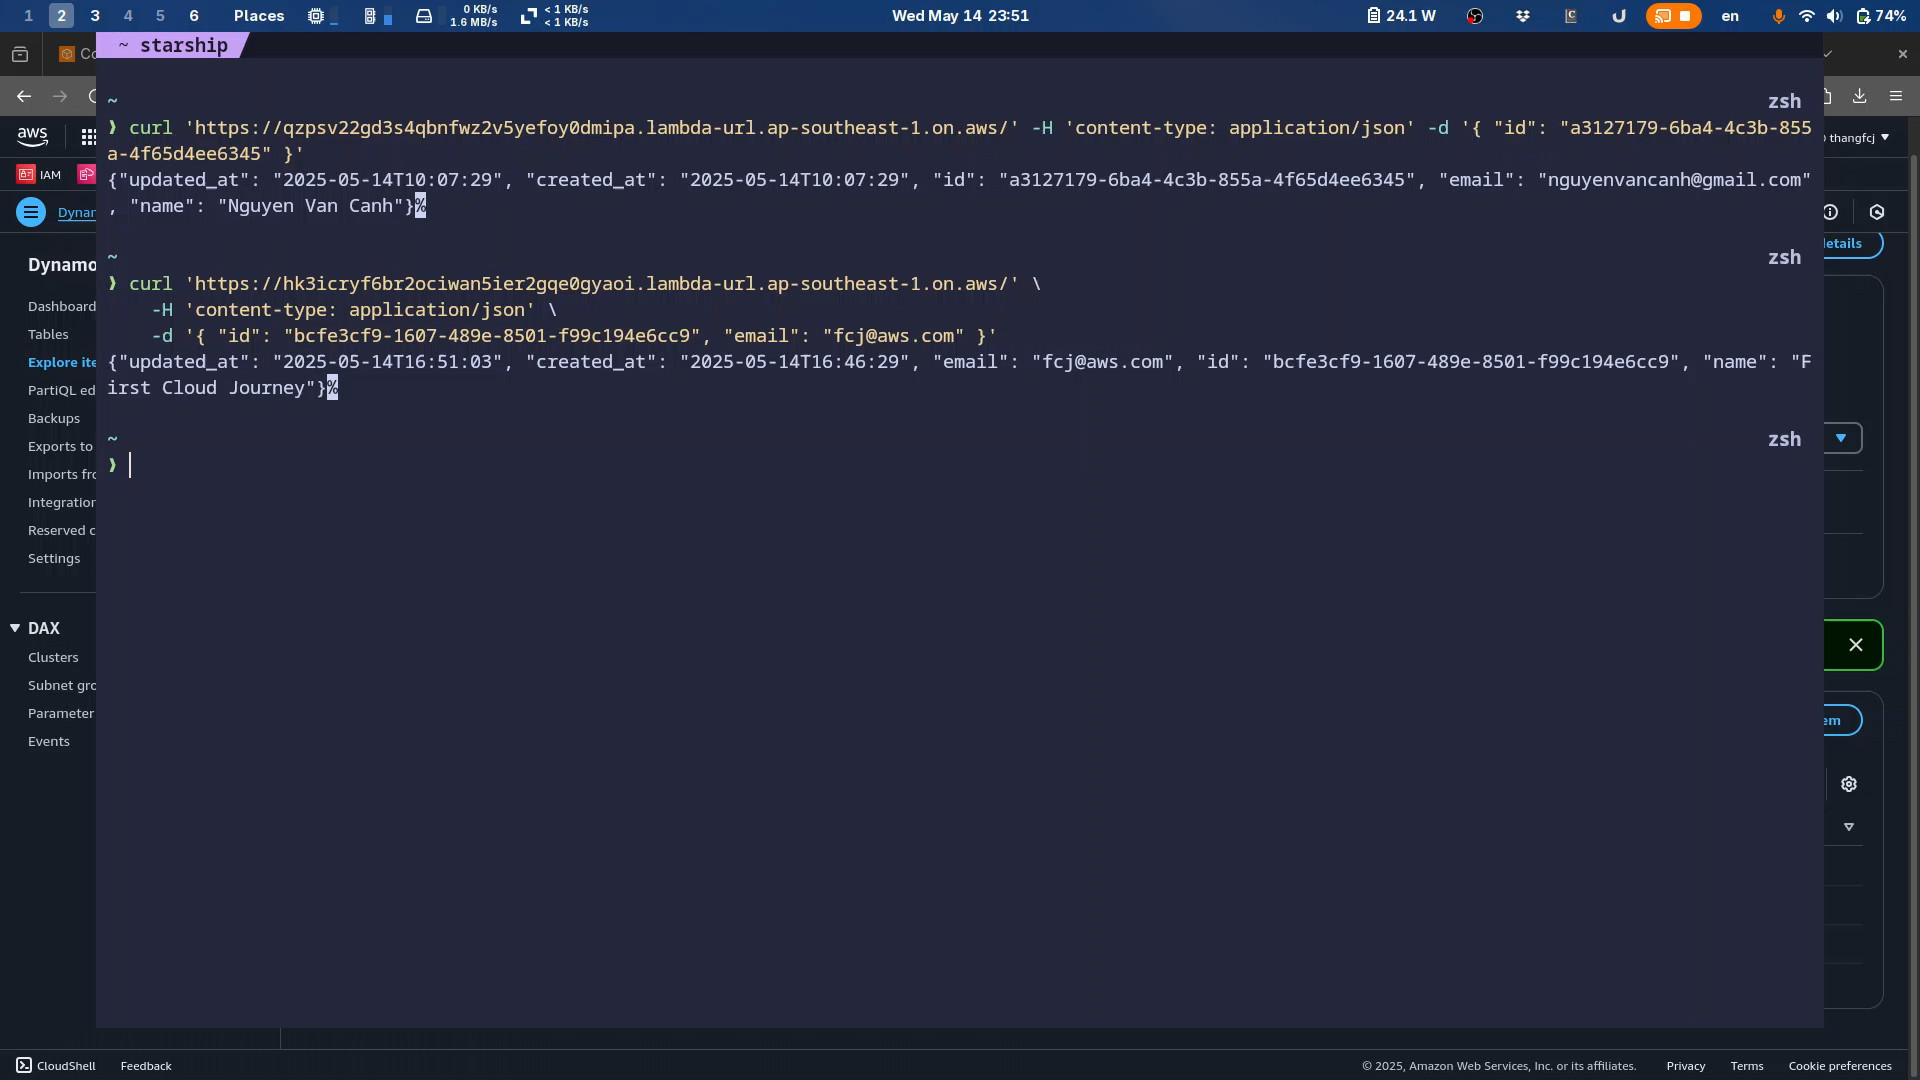The image size is (1920, 1080).
Task: Click the AWS logo in console
Action: pyautogui.click(x=32, y=136)
